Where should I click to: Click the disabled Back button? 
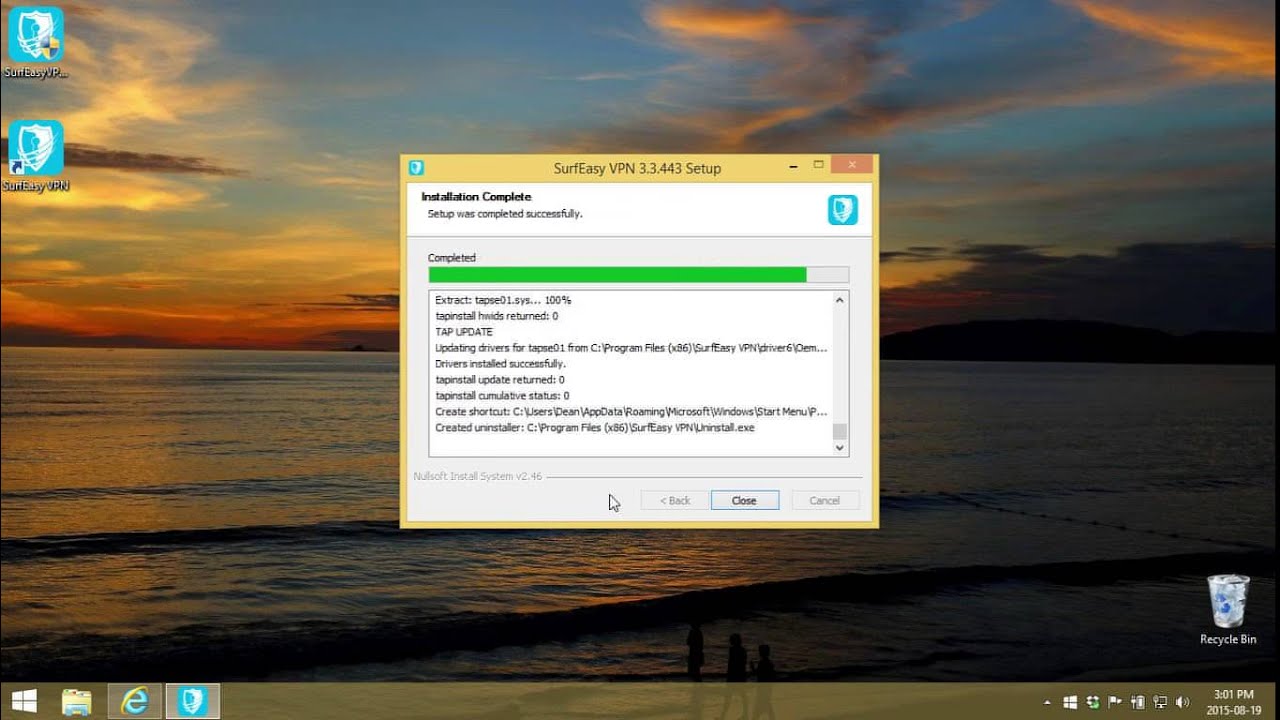point(674,500)
